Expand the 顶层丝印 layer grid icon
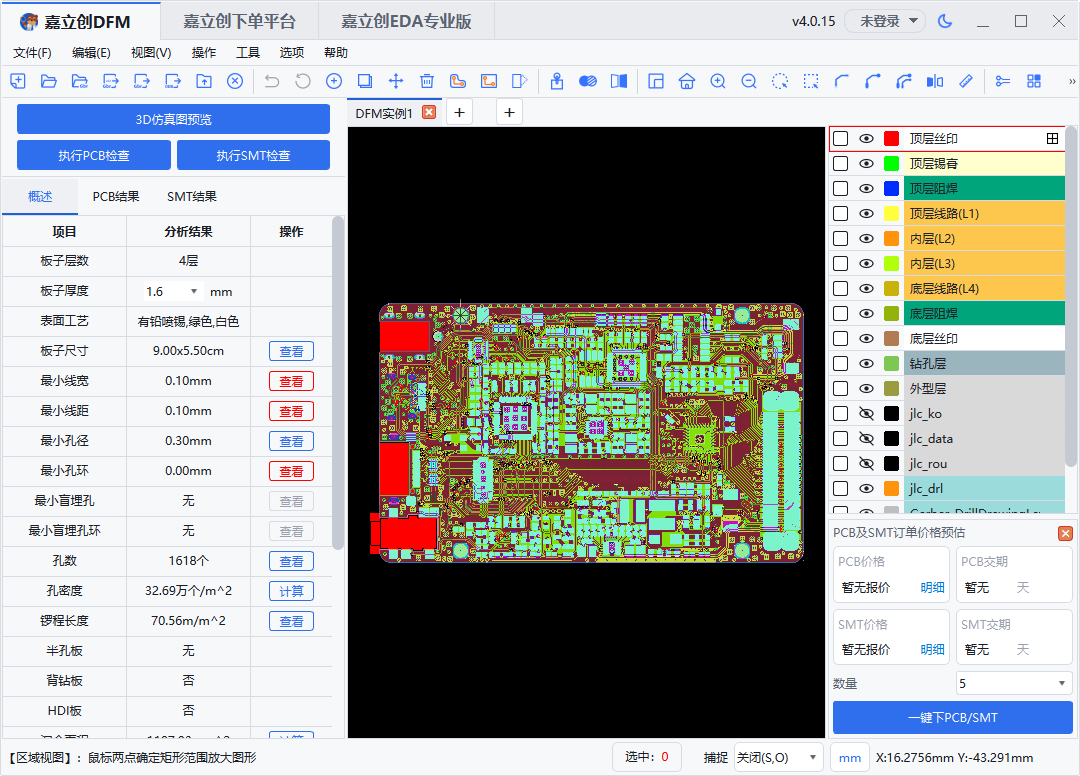This screenshot has height=776, width=1080. click(x=1052, y=138)
